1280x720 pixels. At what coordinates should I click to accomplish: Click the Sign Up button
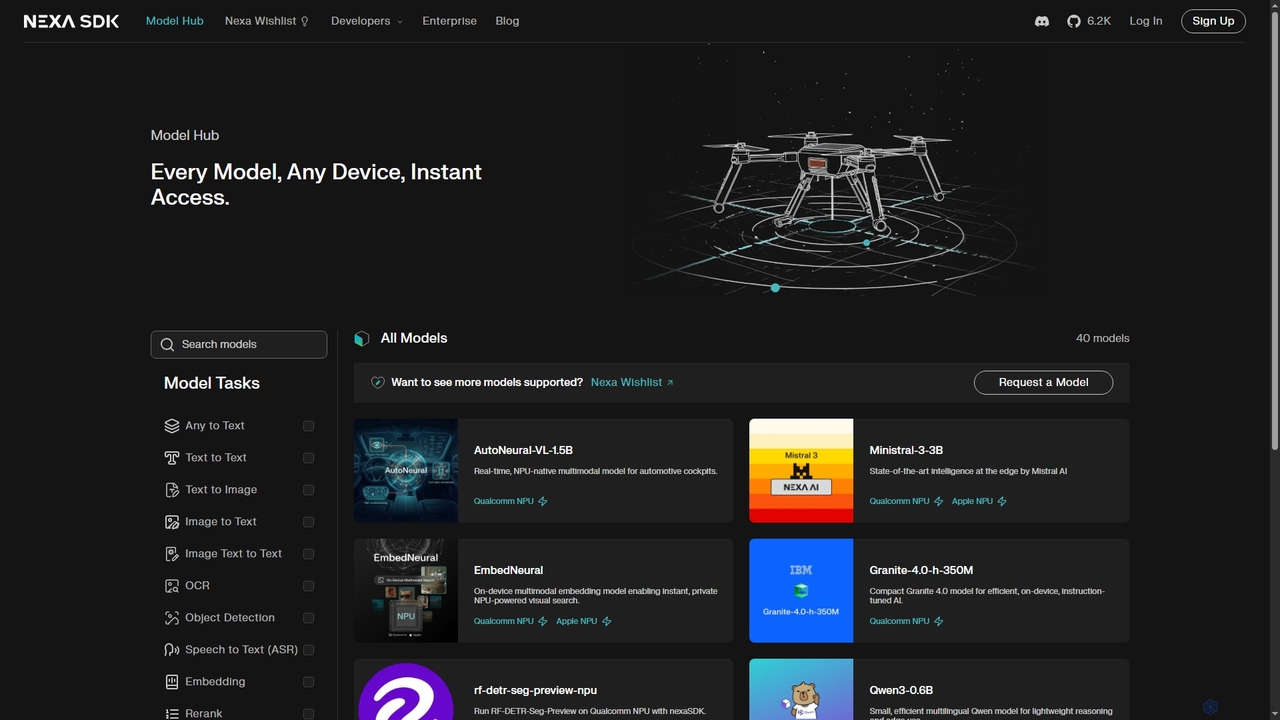pyautogui.click(x=1213, y=21)
